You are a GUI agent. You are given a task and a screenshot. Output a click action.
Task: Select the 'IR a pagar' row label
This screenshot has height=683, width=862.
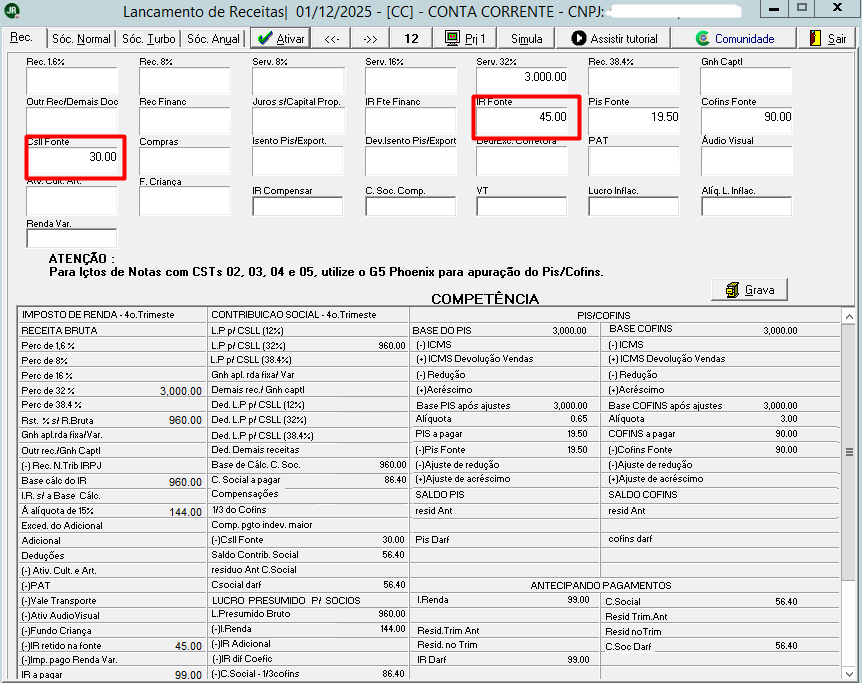point(42,674)
